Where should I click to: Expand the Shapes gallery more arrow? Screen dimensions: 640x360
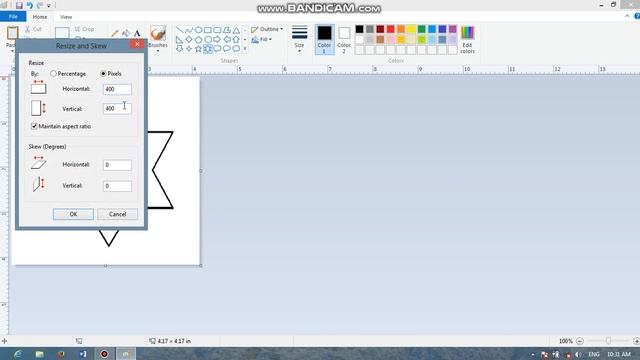tap(245, 49)
